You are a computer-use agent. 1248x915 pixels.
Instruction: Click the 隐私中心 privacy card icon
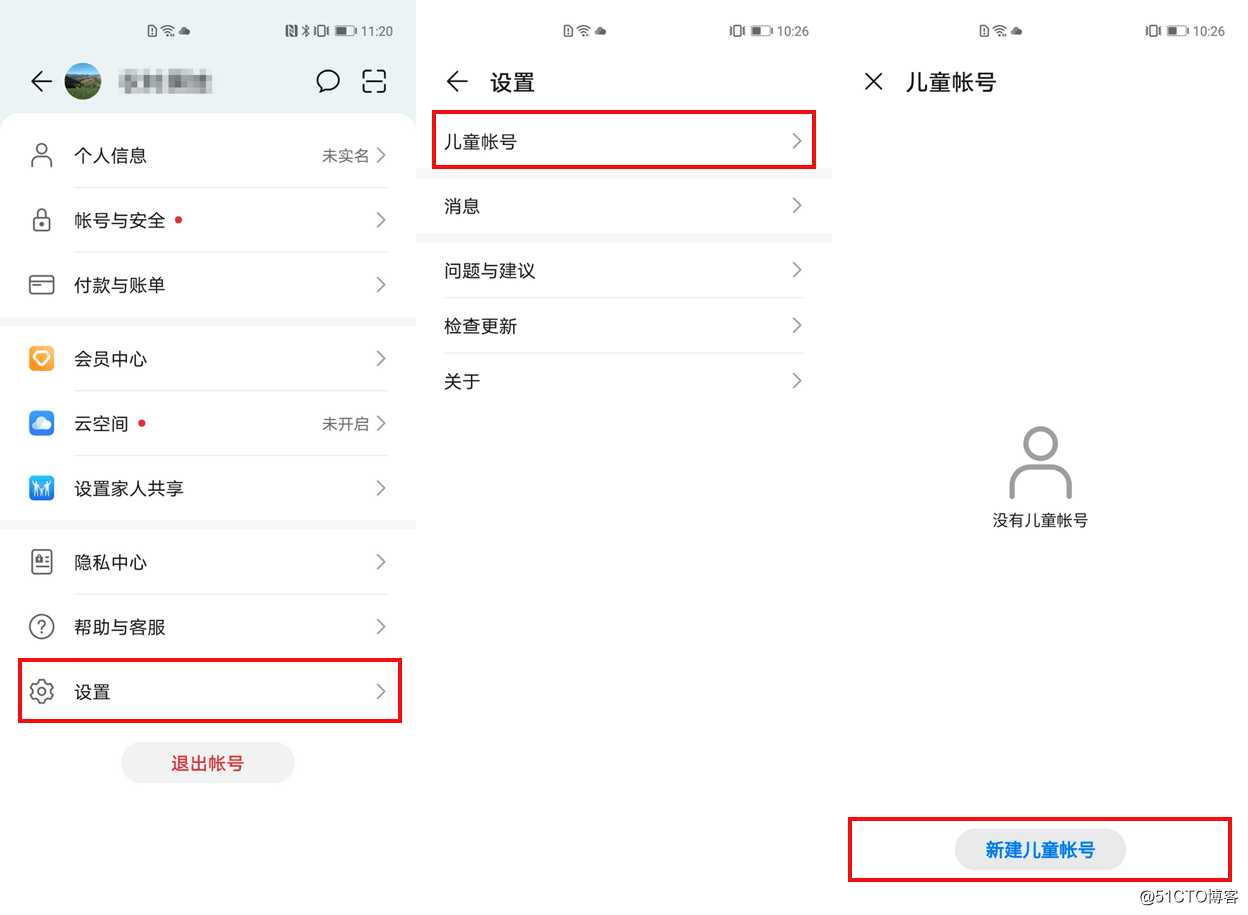coord(41,562)
